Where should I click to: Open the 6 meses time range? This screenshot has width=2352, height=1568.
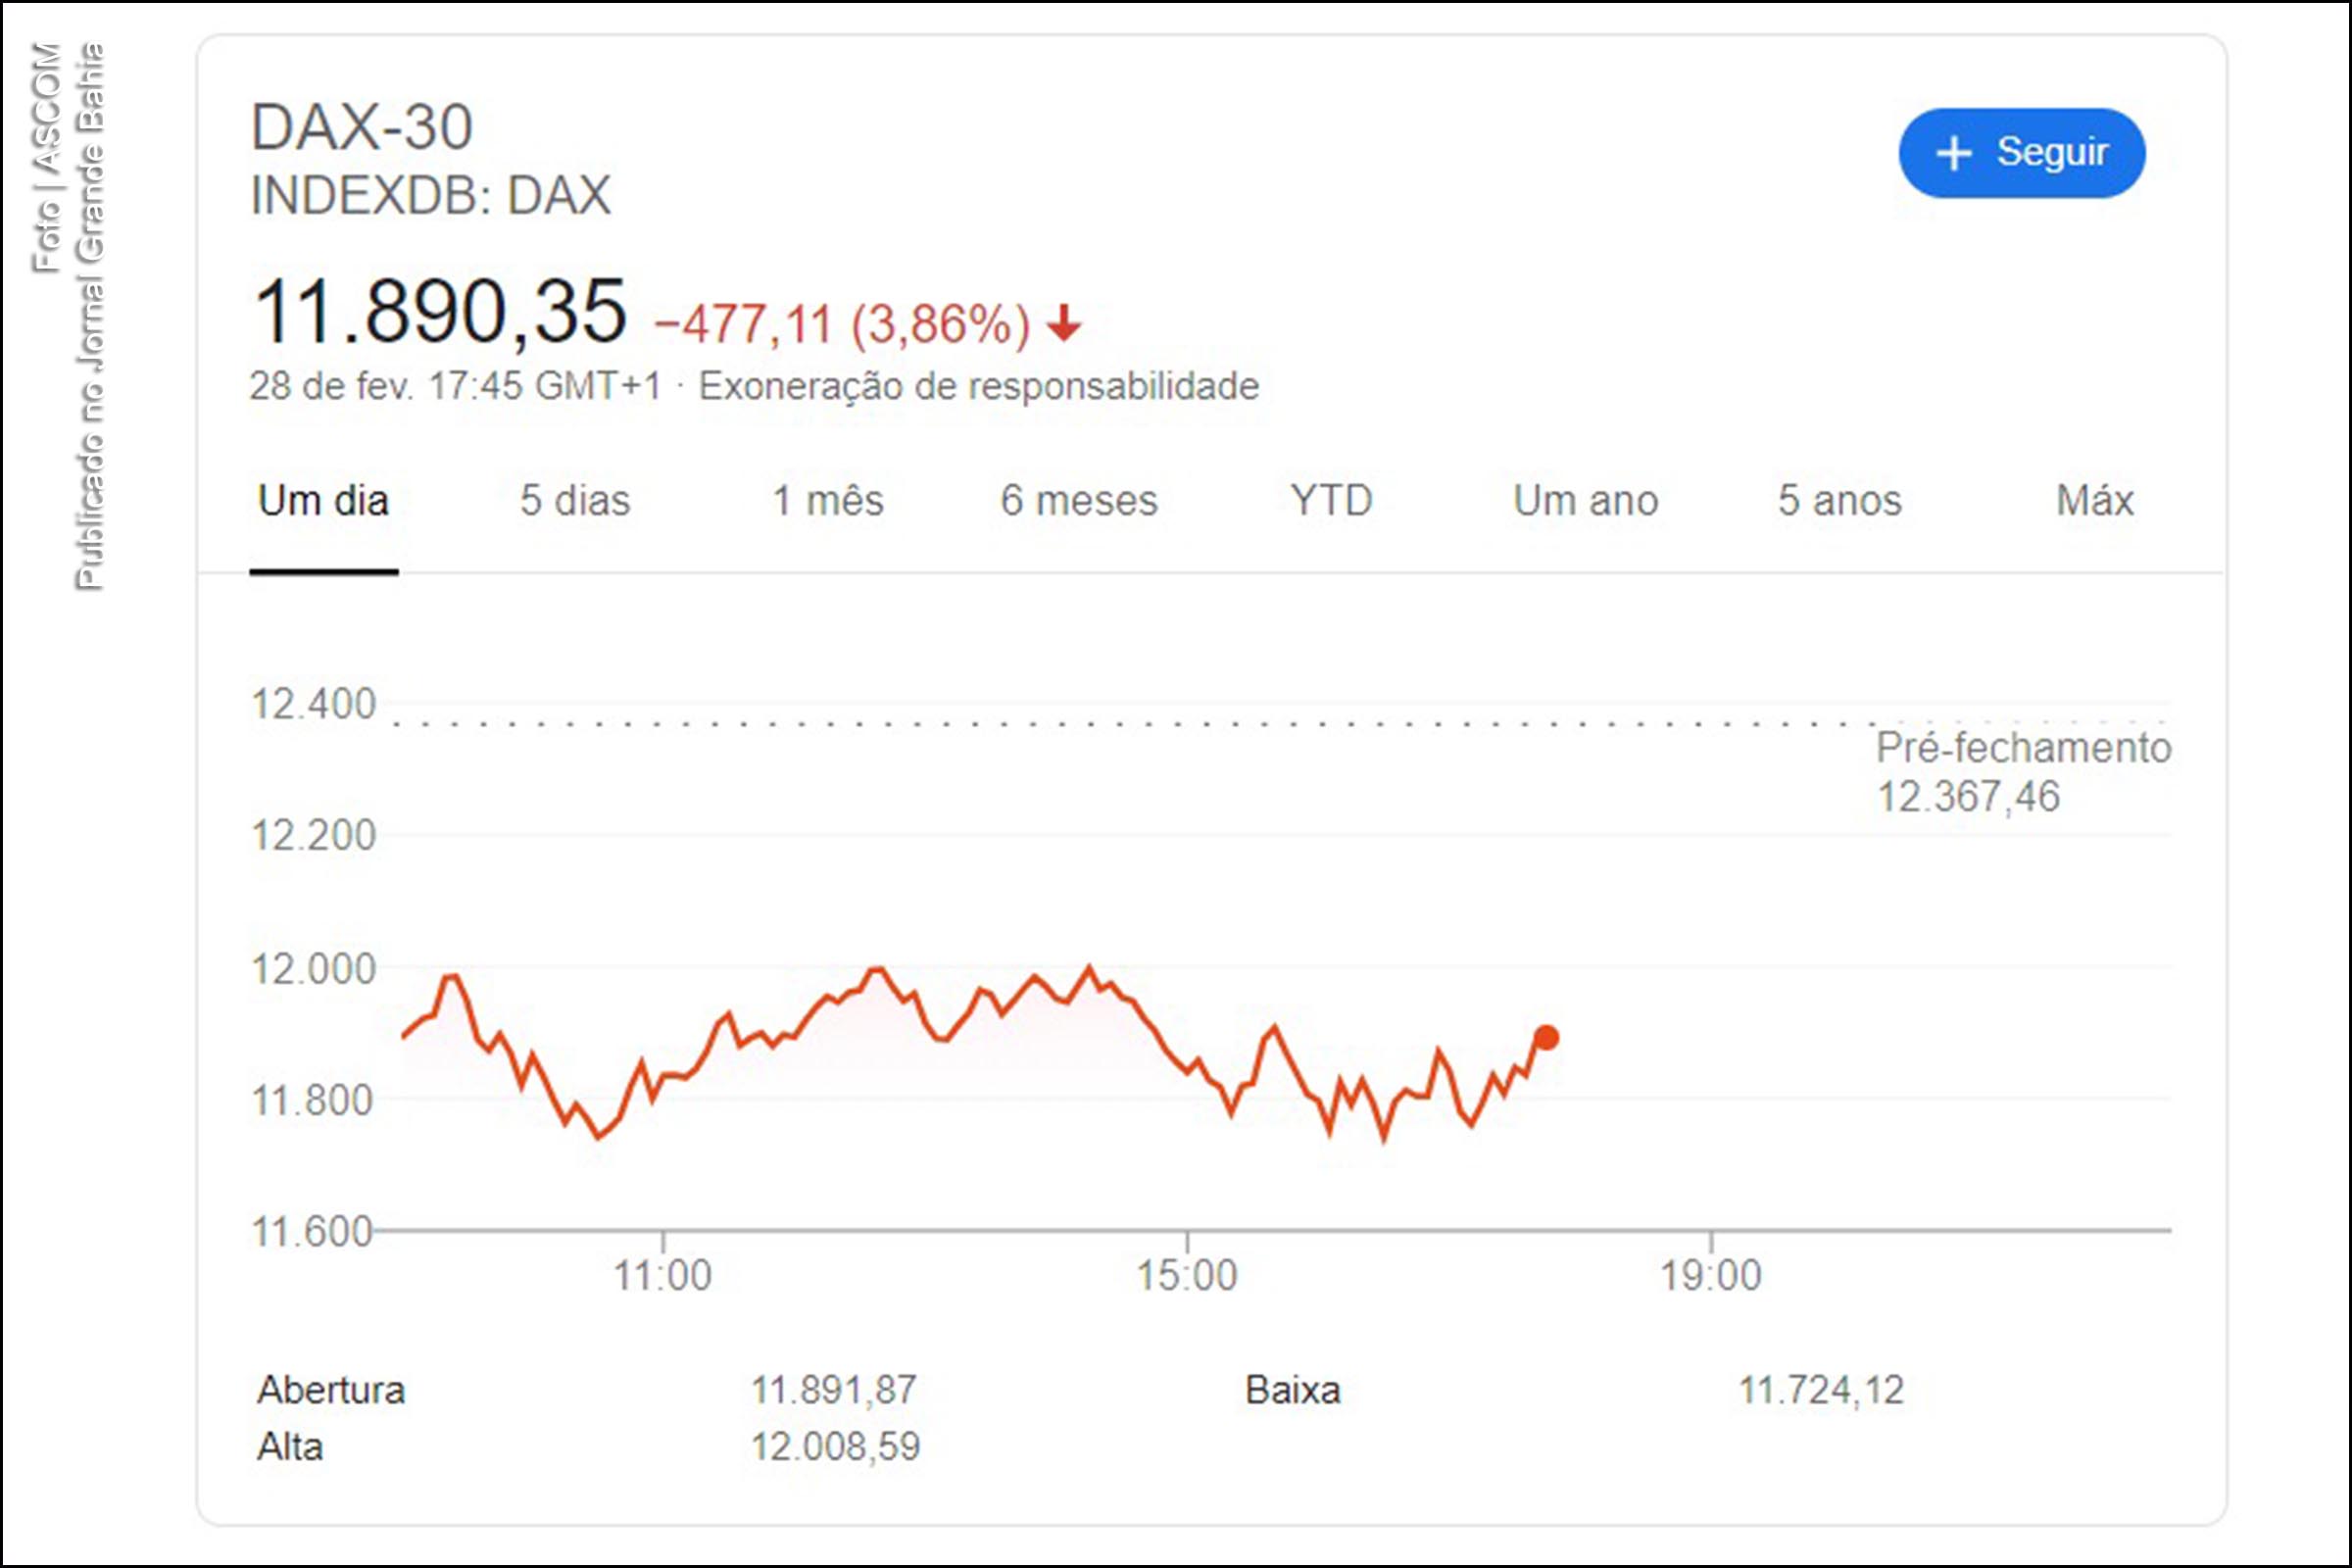point(1080,500)
